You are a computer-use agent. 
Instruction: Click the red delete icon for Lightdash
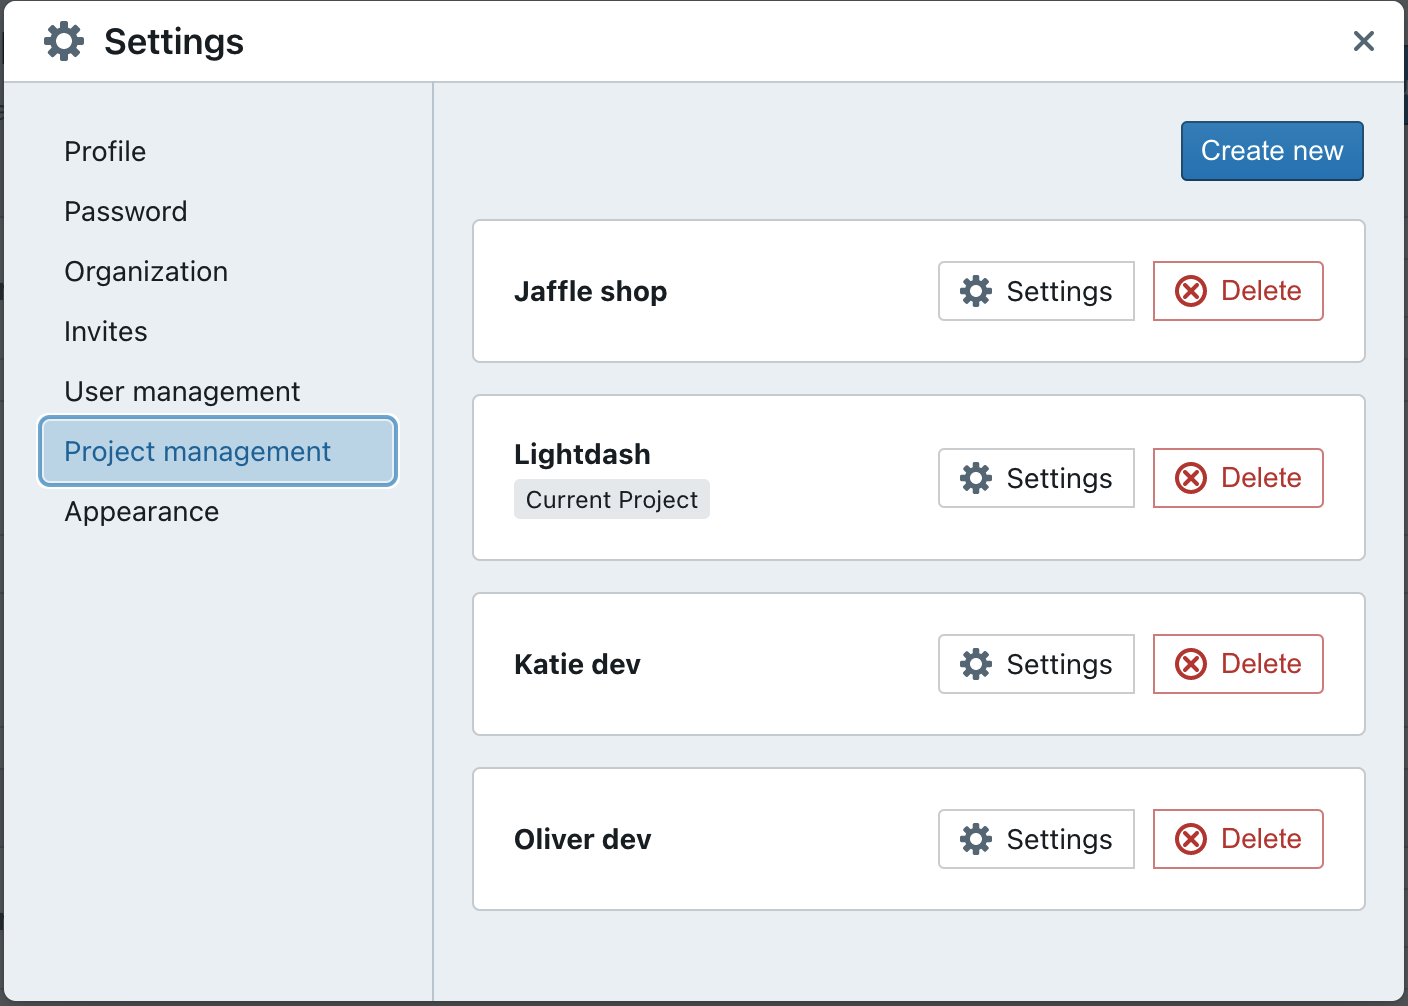click(1191, 478)
